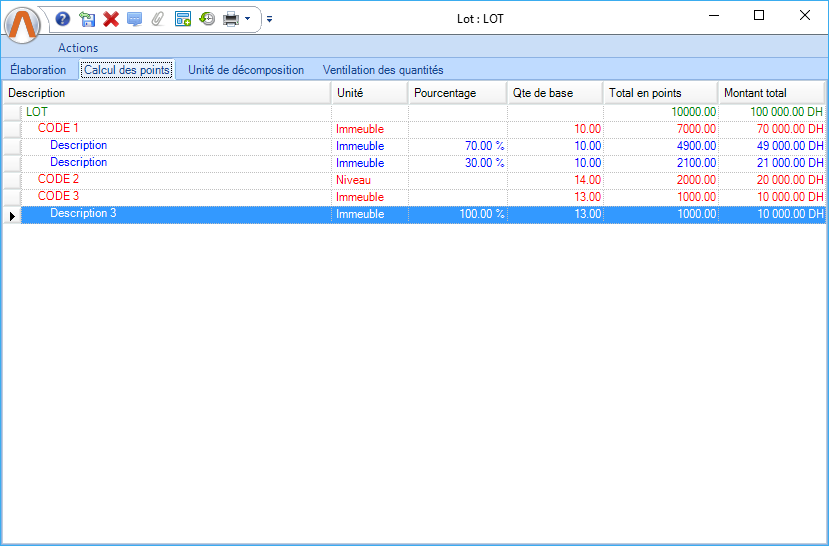The height and width of the screenshot is (546, 829).
Task: Click the printer icon
Action: point(231,19)
